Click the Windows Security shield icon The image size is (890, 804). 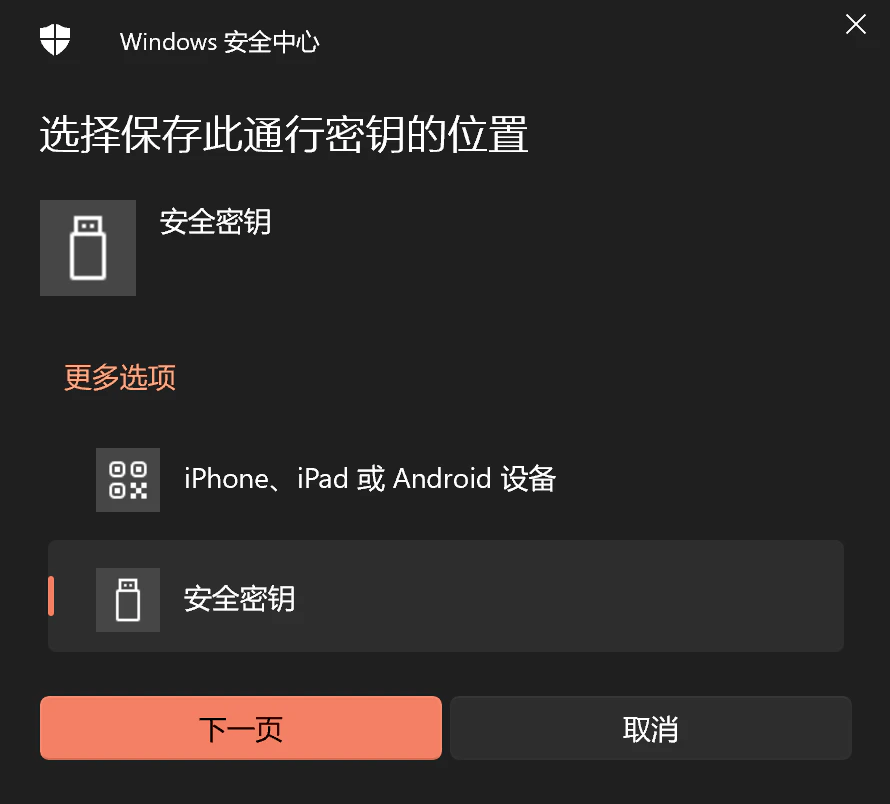pyautogui.click(x=55, y=40)
